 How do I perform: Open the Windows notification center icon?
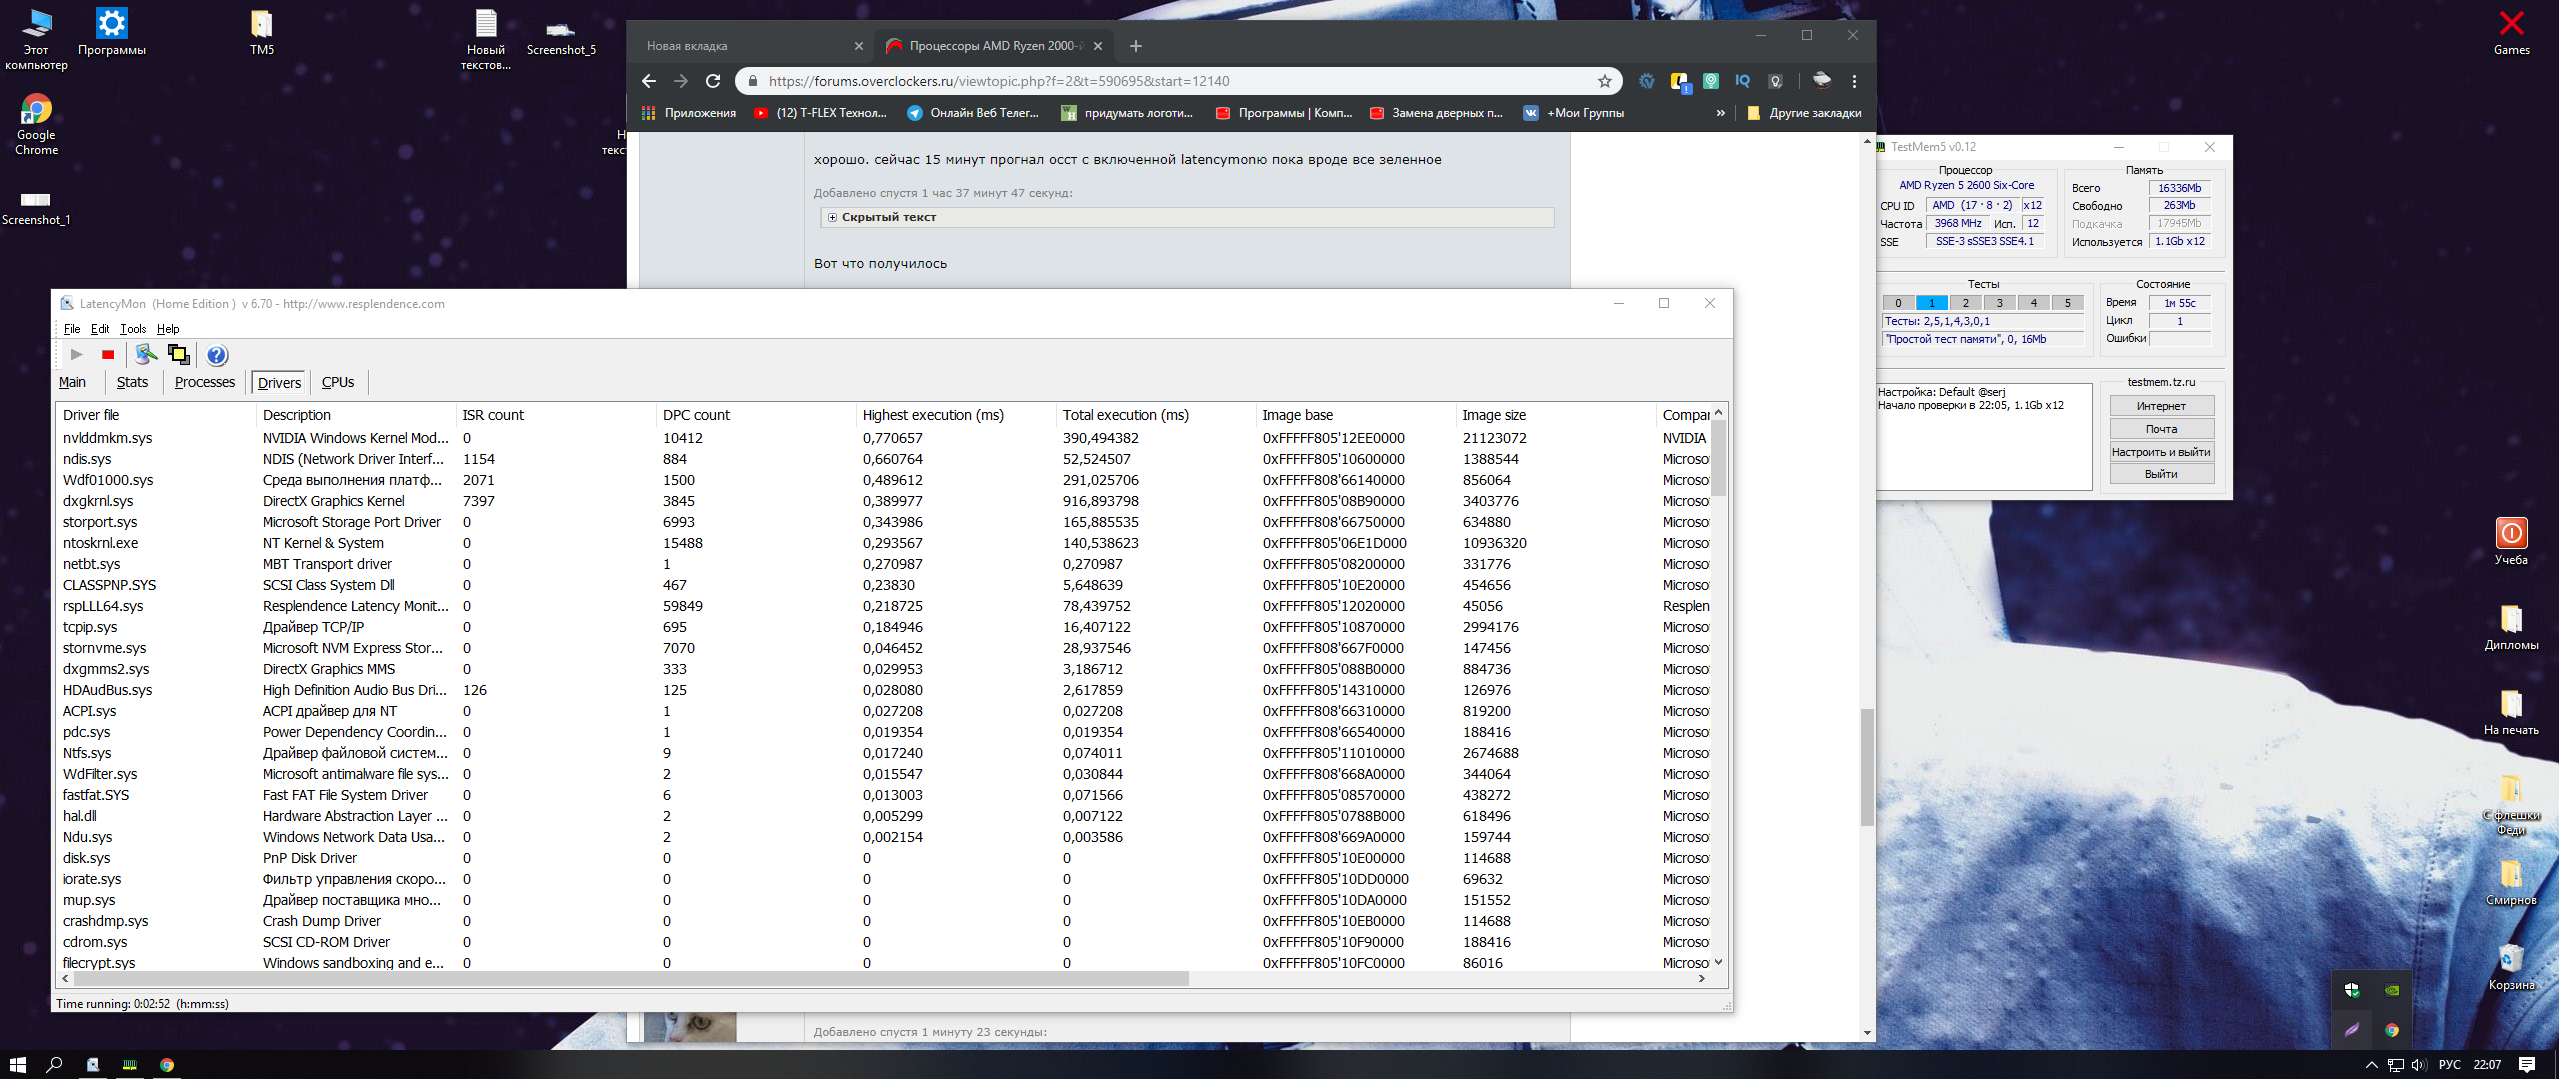[2527, 1065]
